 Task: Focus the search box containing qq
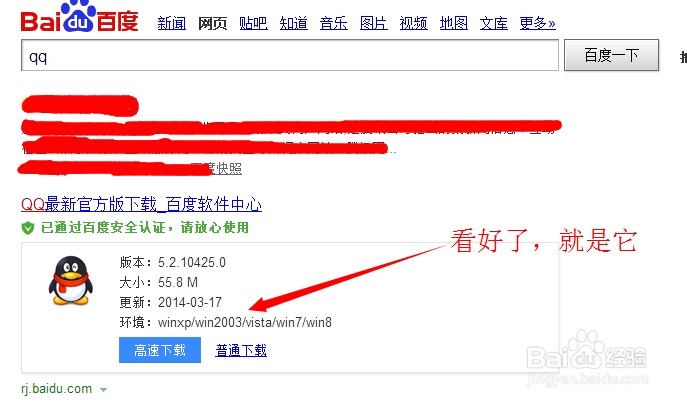pyautogui.click(x=290, y=55)
